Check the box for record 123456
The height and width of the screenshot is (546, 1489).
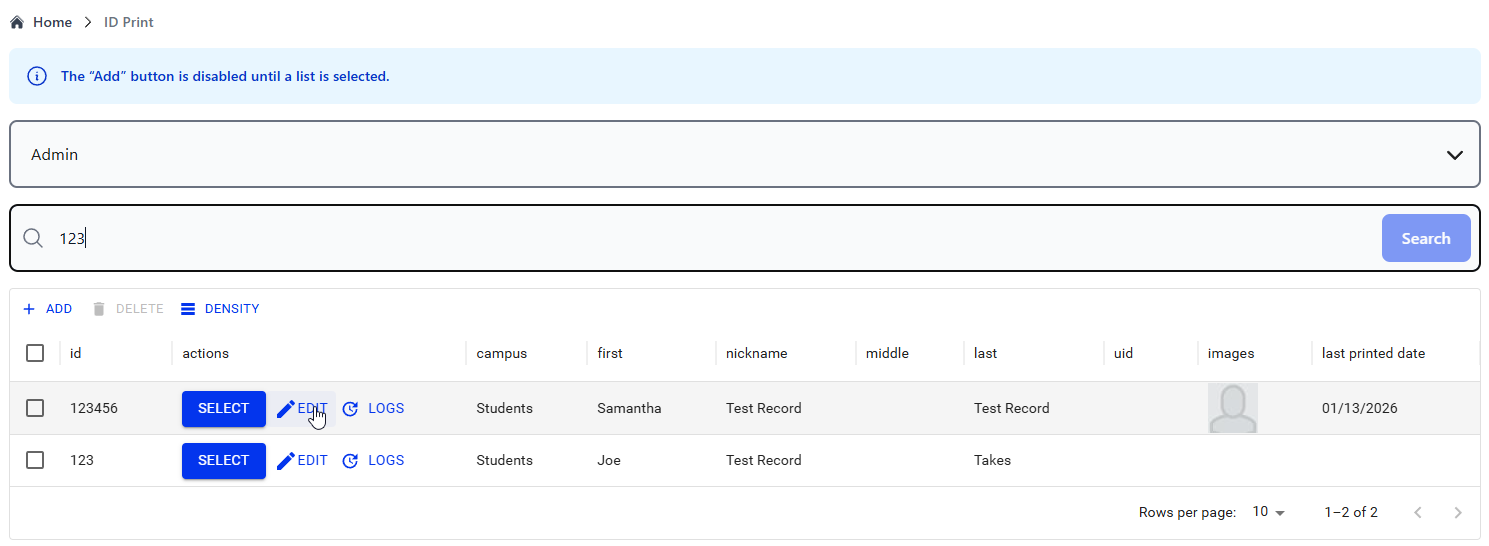tap(35, 408)
